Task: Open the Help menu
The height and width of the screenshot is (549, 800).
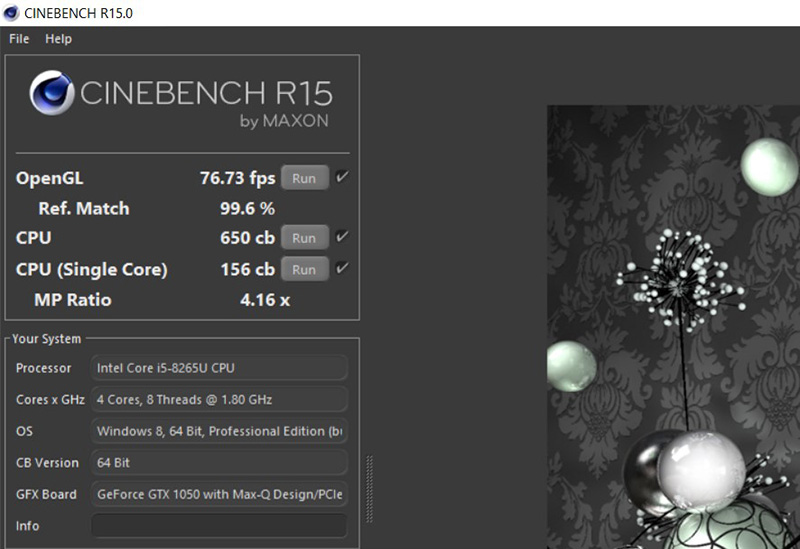Action: pyautogui.click(x=58, y=39)
